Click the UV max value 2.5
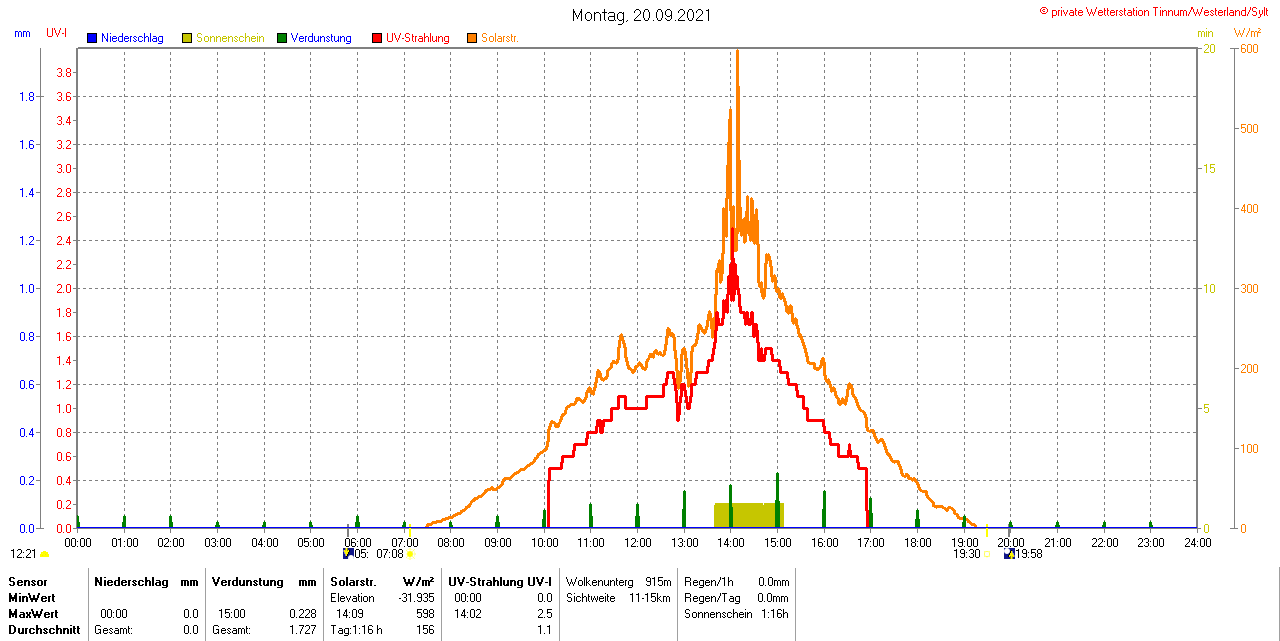The height and width of the screenshot is (641, 1280). (545, 614)
